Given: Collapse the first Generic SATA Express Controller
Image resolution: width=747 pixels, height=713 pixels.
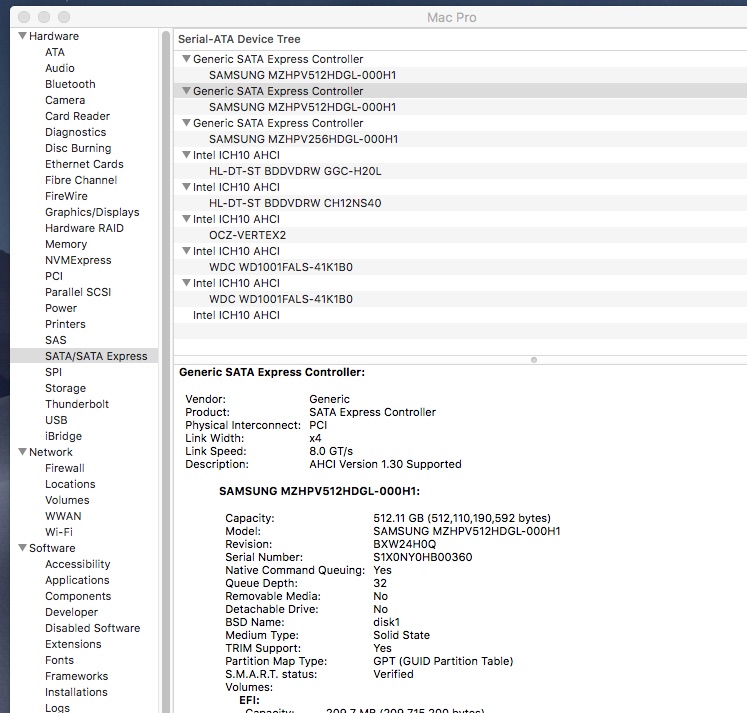Looking at the screenshot, I should coord(187,59).
